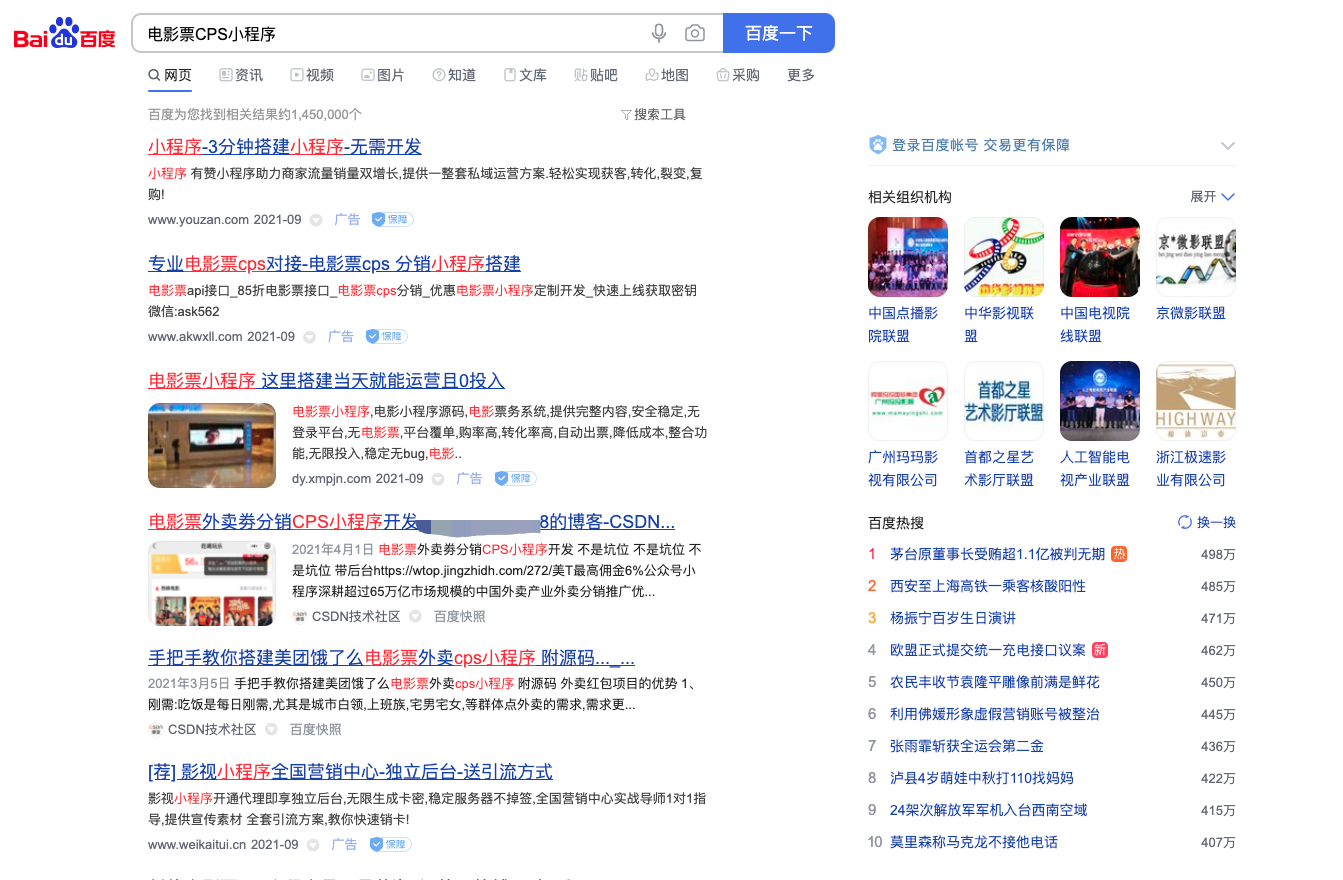This screenshot has width=1343, height=880.
Task: Click 保障 badge on akwxll result
Action: pos(386,337)
